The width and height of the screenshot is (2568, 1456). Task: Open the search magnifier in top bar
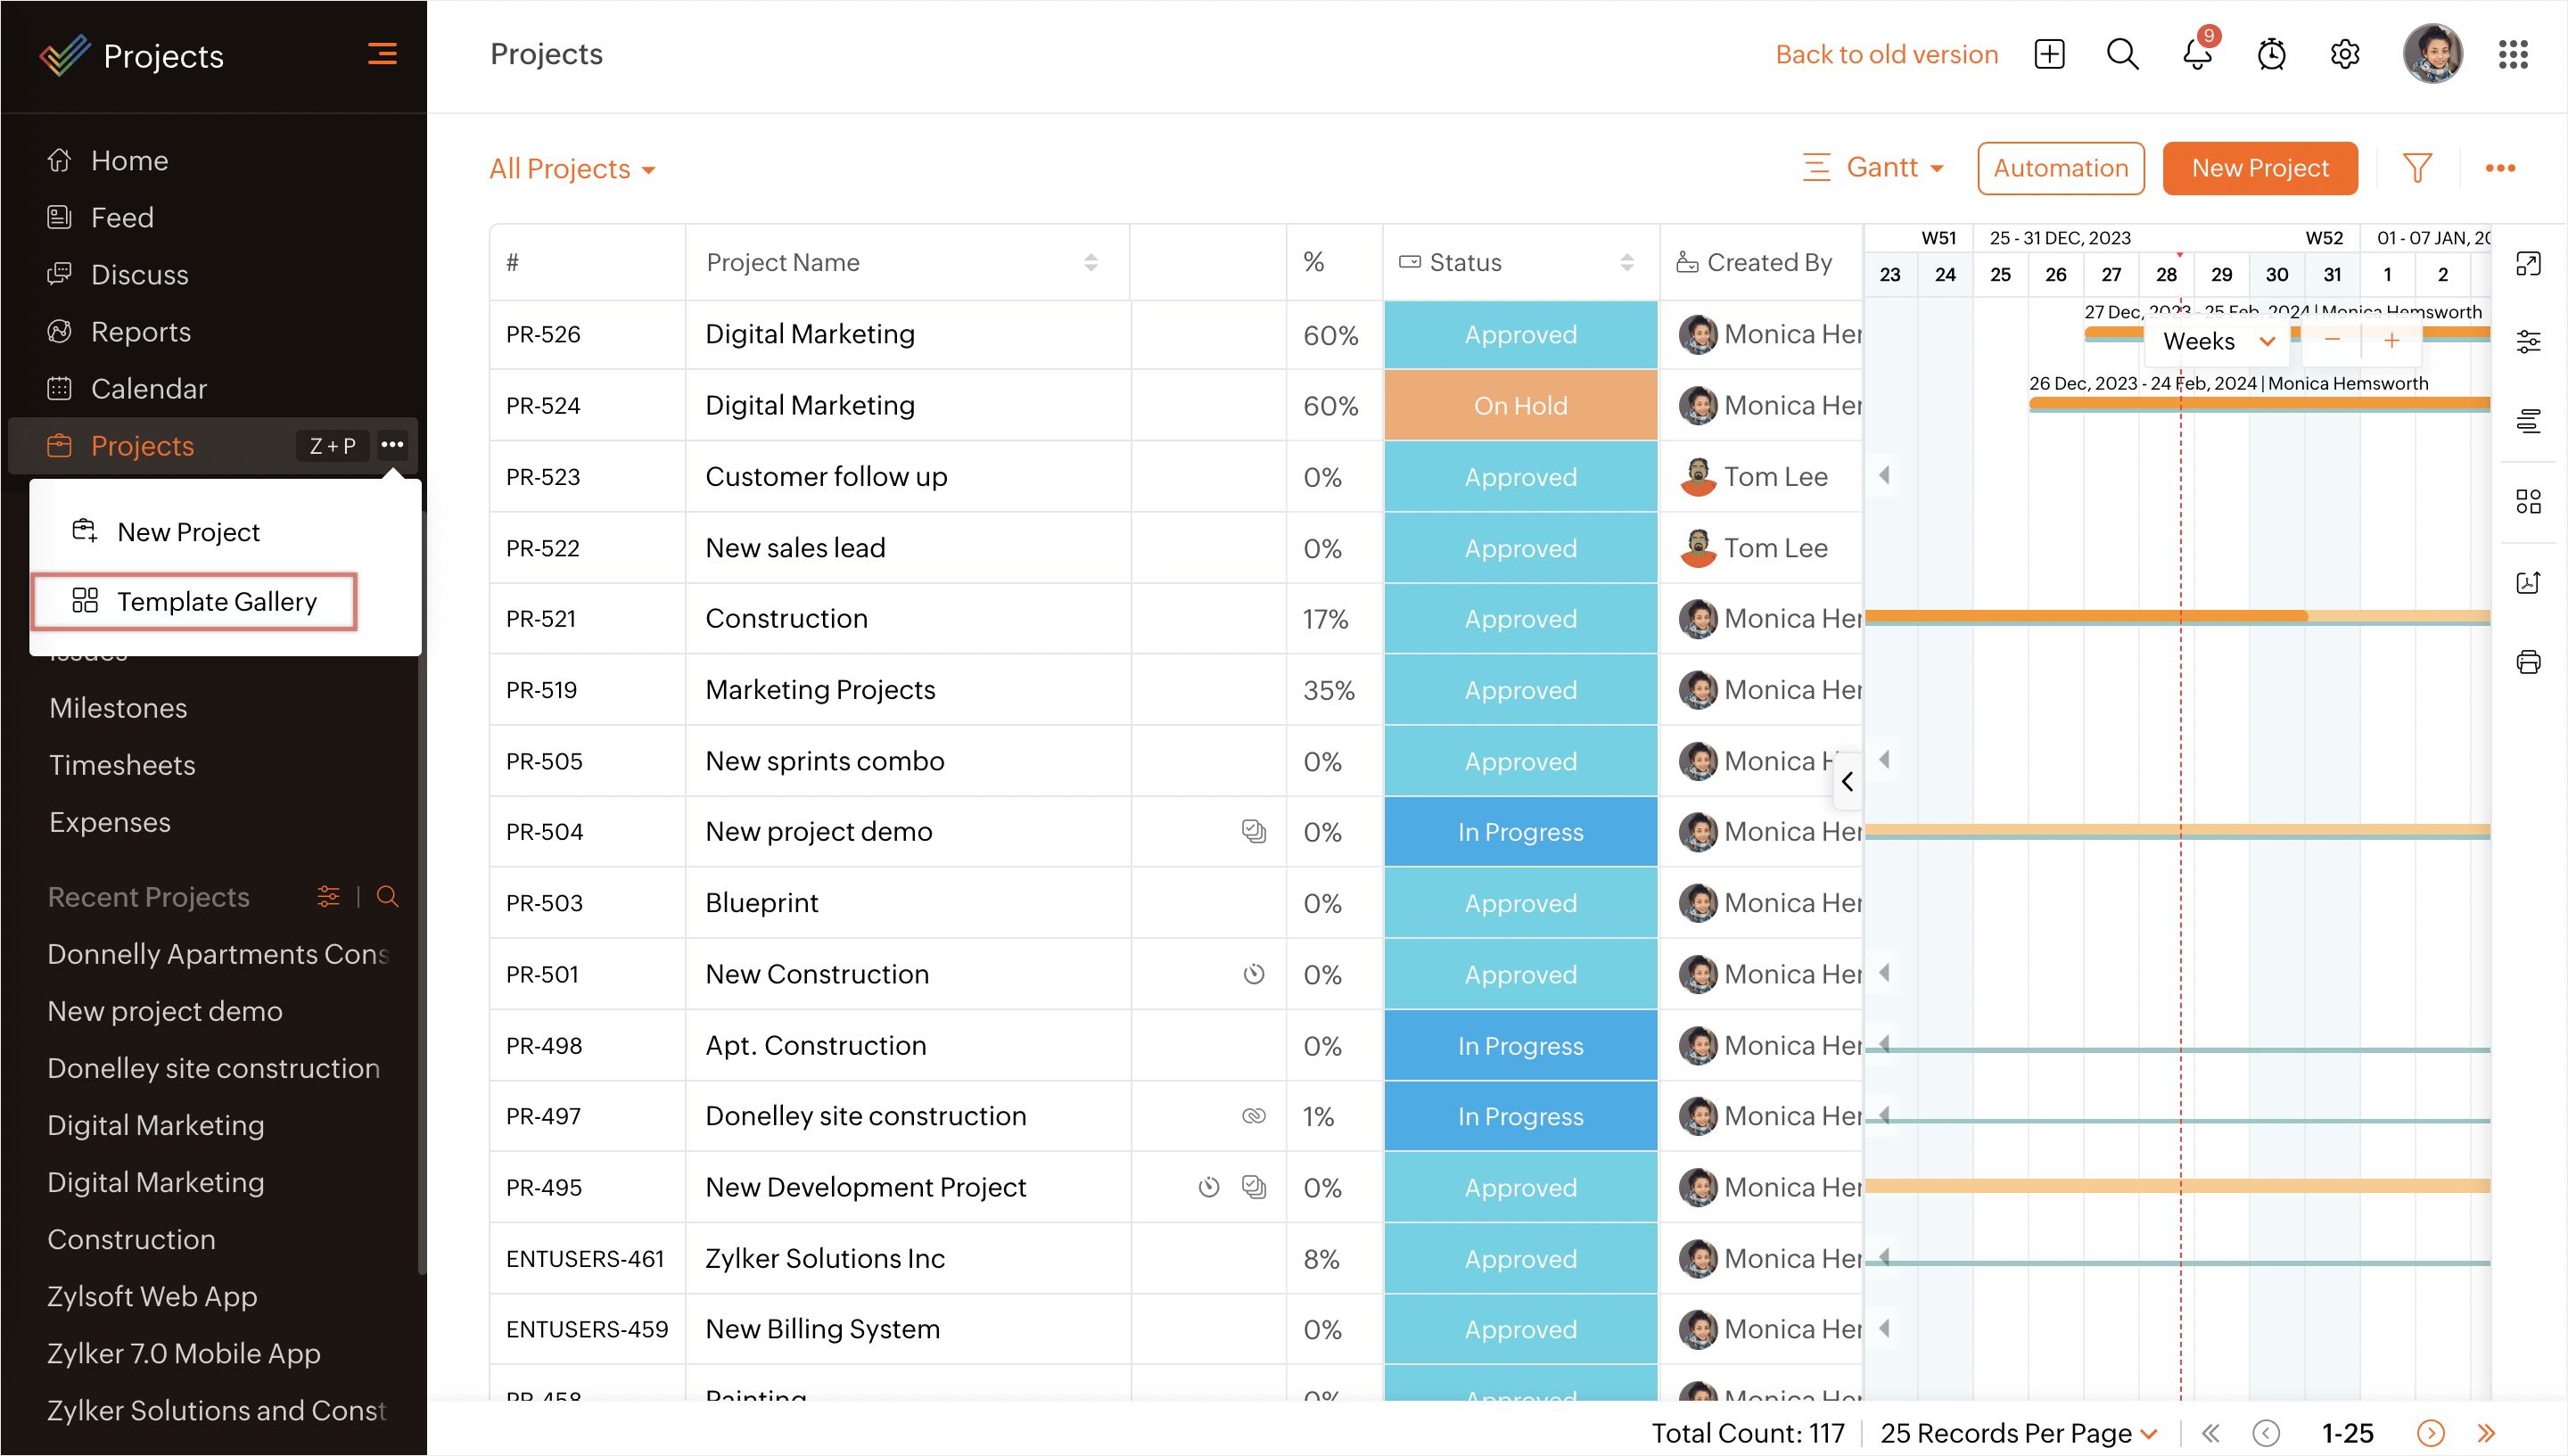point(2122,54)
